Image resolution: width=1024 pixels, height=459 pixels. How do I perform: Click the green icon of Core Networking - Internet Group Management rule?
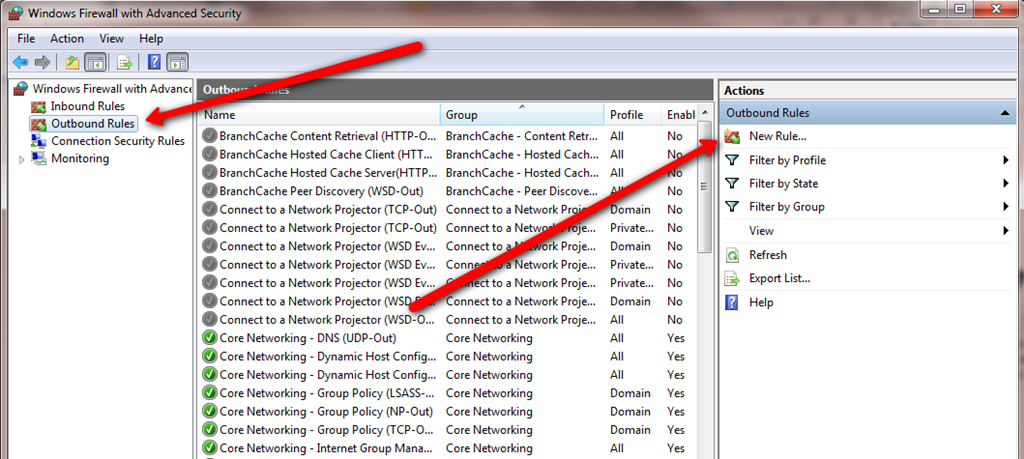point(210,449)
